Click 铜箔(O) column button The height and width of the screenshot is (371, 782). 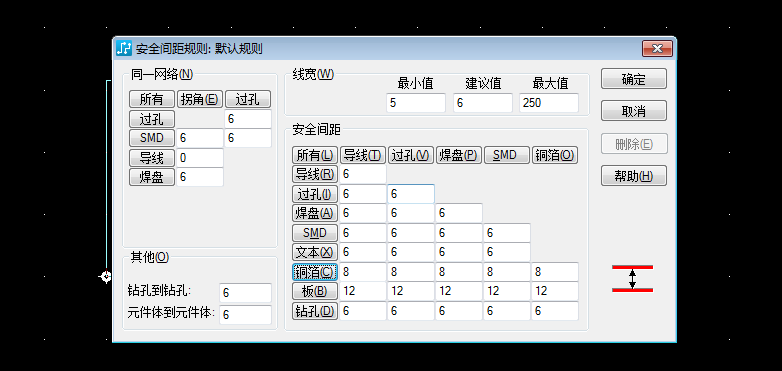point(555,155)
